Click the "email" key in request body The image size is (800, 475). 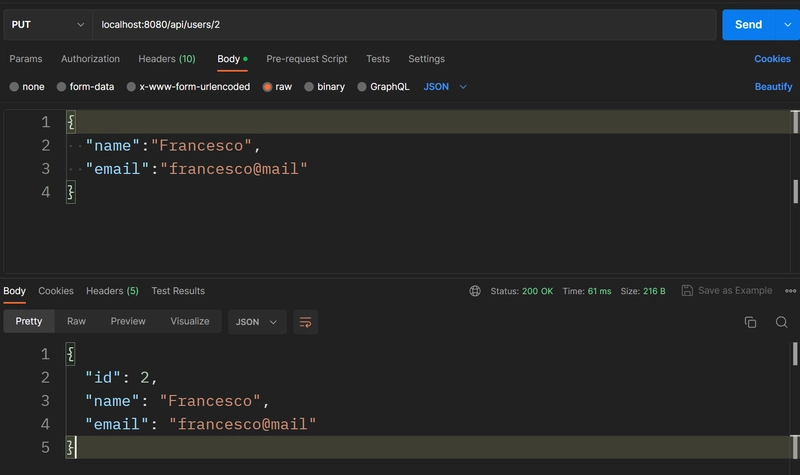117,169
